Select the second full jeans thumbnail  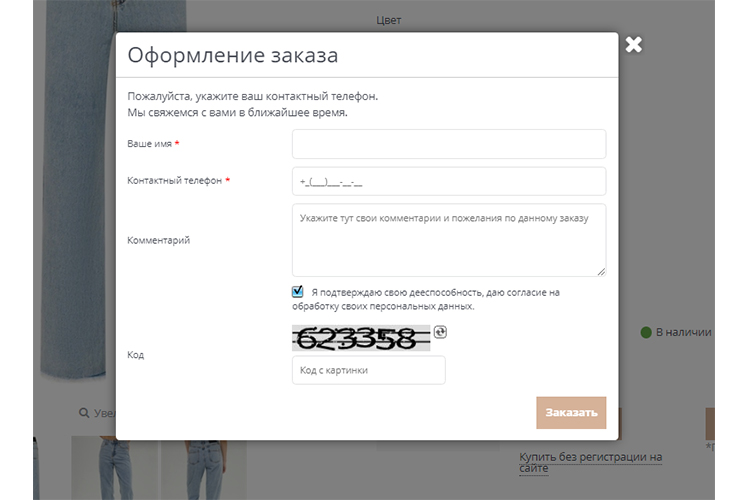pyautogui.click(x=204, y=468)
